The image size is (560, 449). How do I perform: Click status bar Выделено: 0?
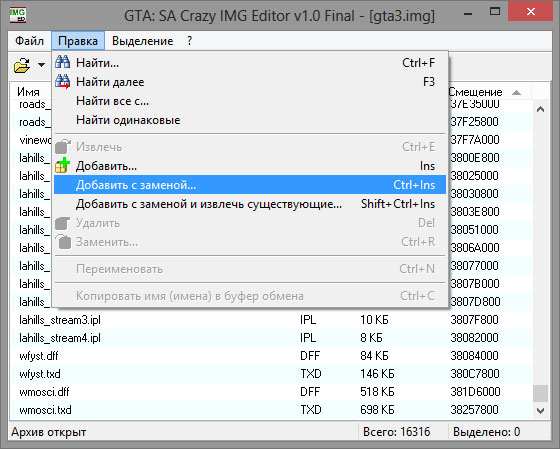pos(486,432)
